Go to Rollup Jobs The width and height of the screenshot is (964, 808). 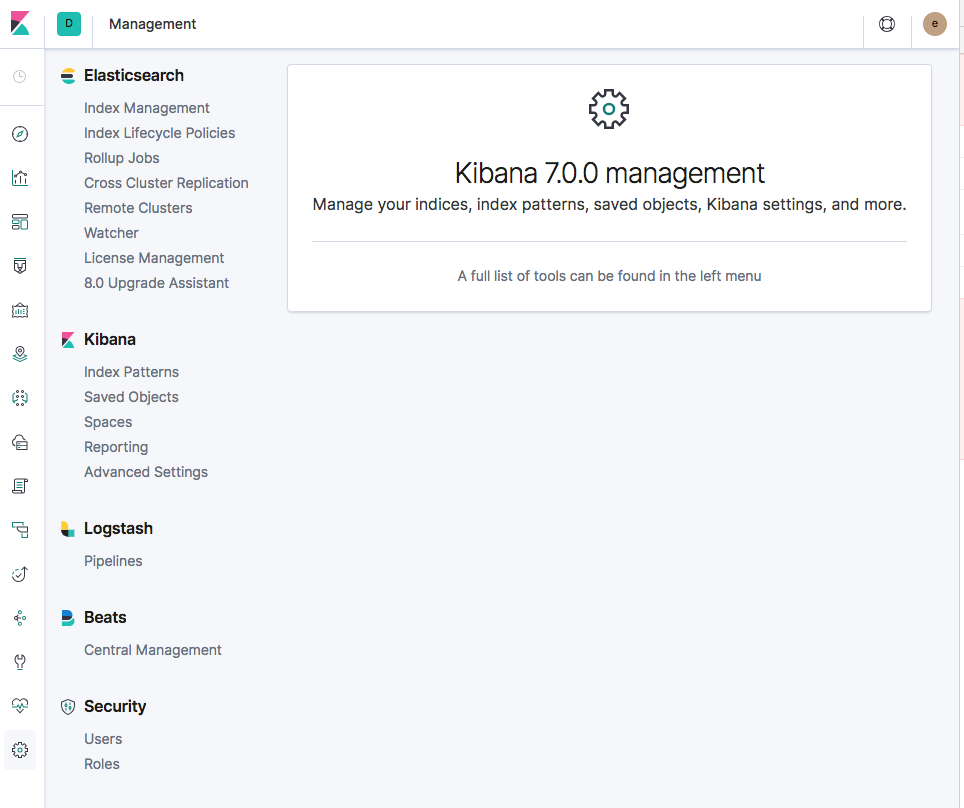coord(122,158)
